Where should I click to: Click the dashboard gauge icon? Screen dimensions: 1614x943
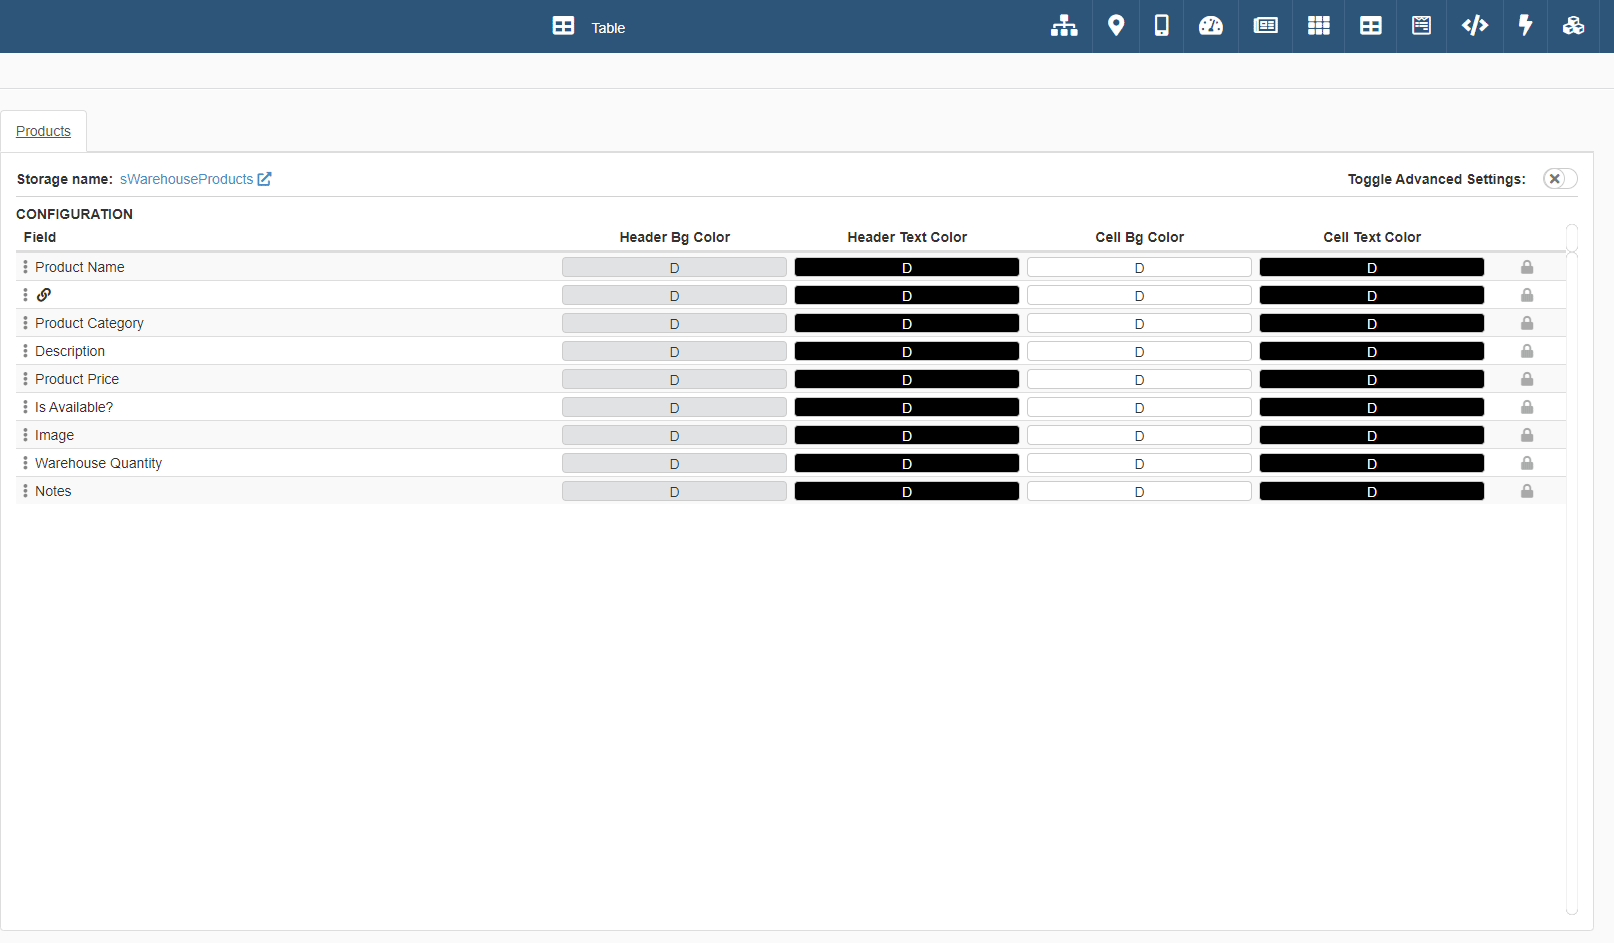coord(1211,26)
